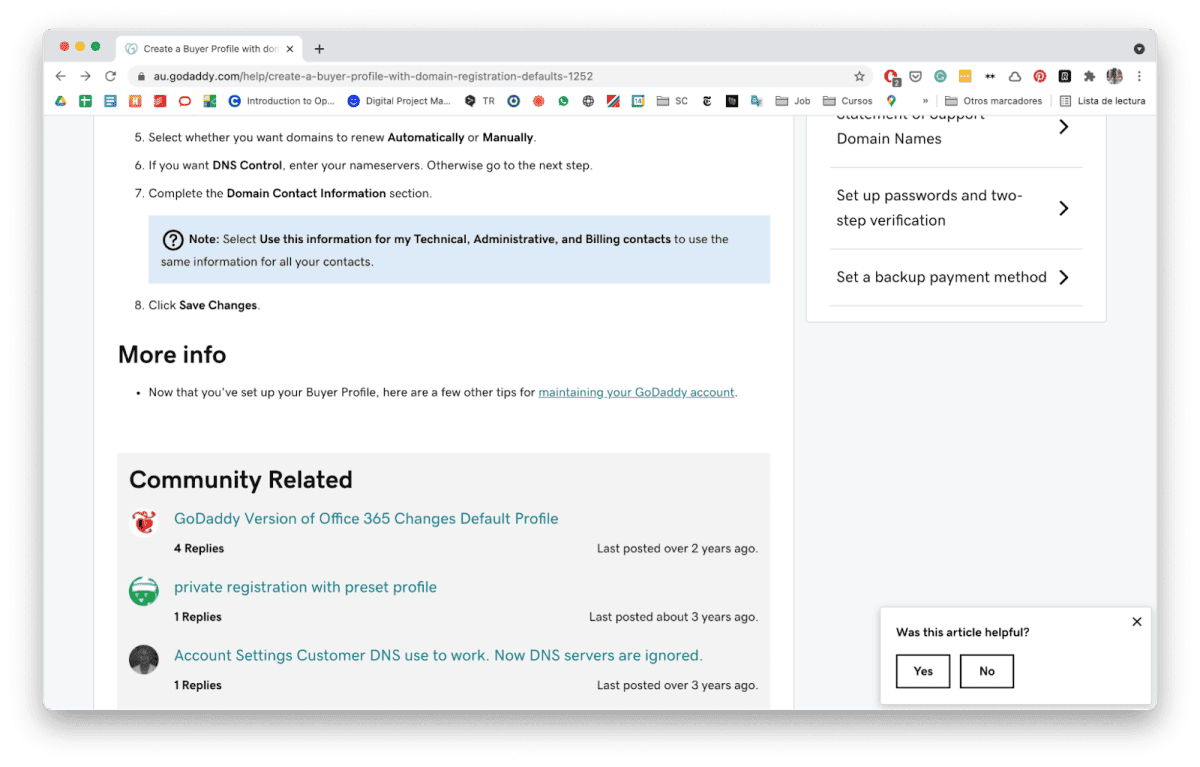
Task: Follow 'maintaining your GoDaddy account' link
Action: (636, 392)
